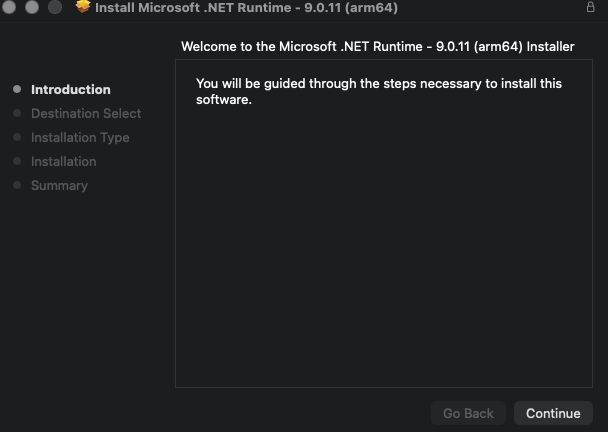Close the installer window
The height and width of the screenshot is (432, 608).
pos(10,7)
